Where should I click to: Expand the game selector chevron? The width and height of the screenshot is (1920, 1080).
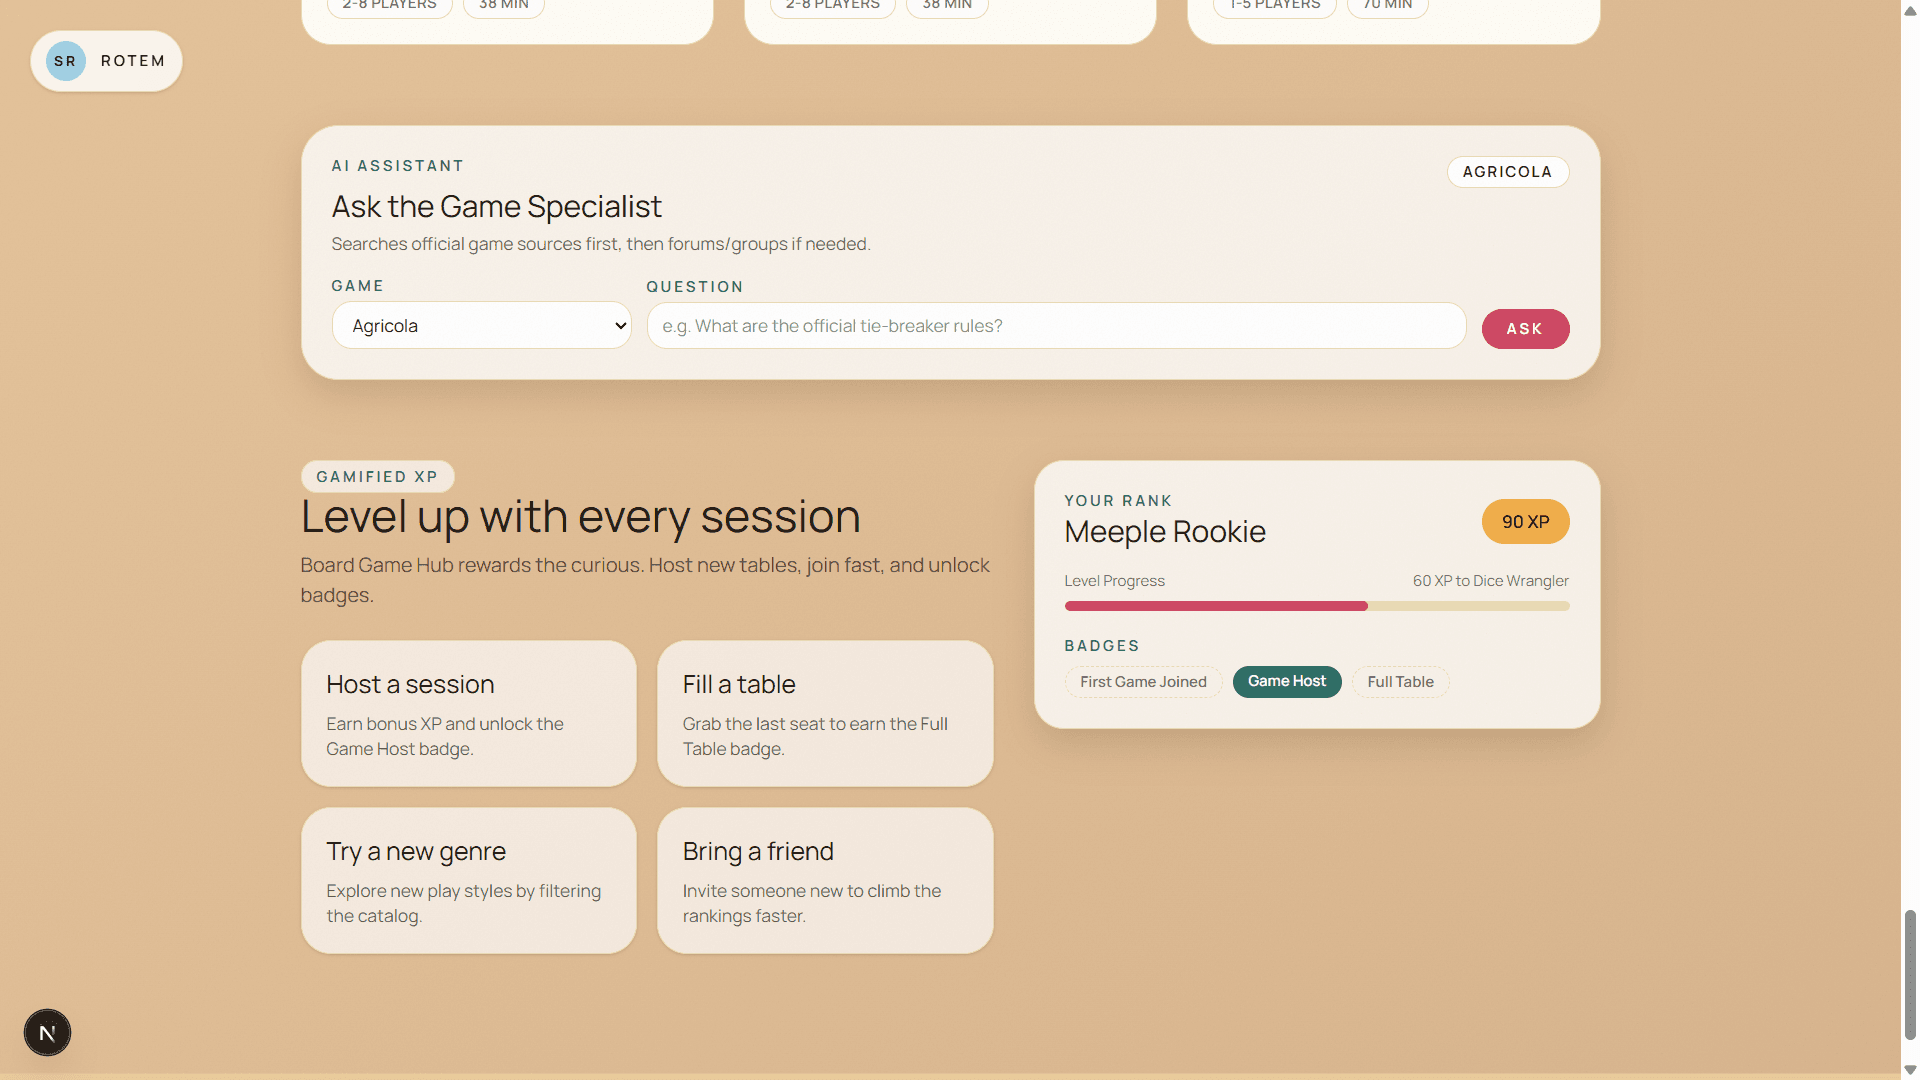point(620,325)
